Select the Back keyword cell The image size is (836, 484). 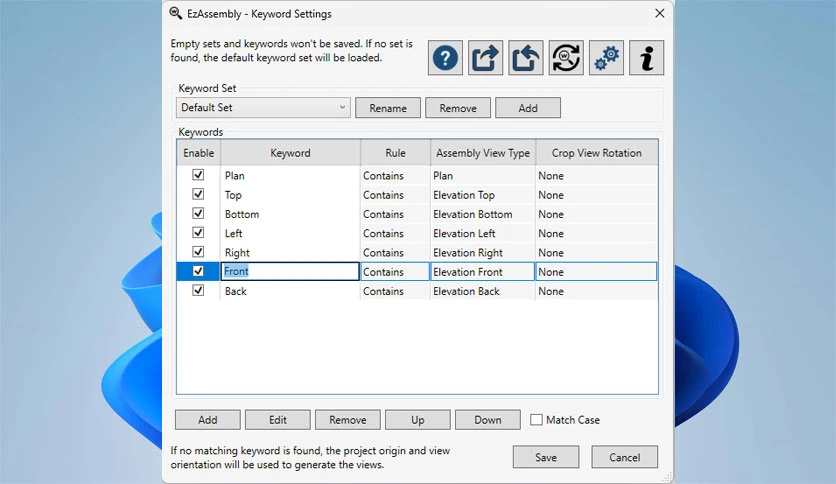pyautogui.click(x=290, y=291)
